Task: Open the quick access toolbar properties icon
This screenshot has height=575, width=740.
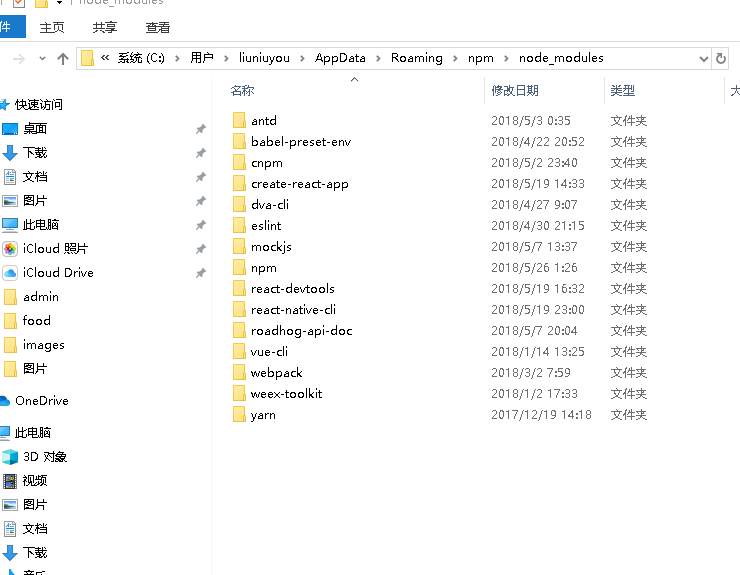Action: (x=19, y=3)
